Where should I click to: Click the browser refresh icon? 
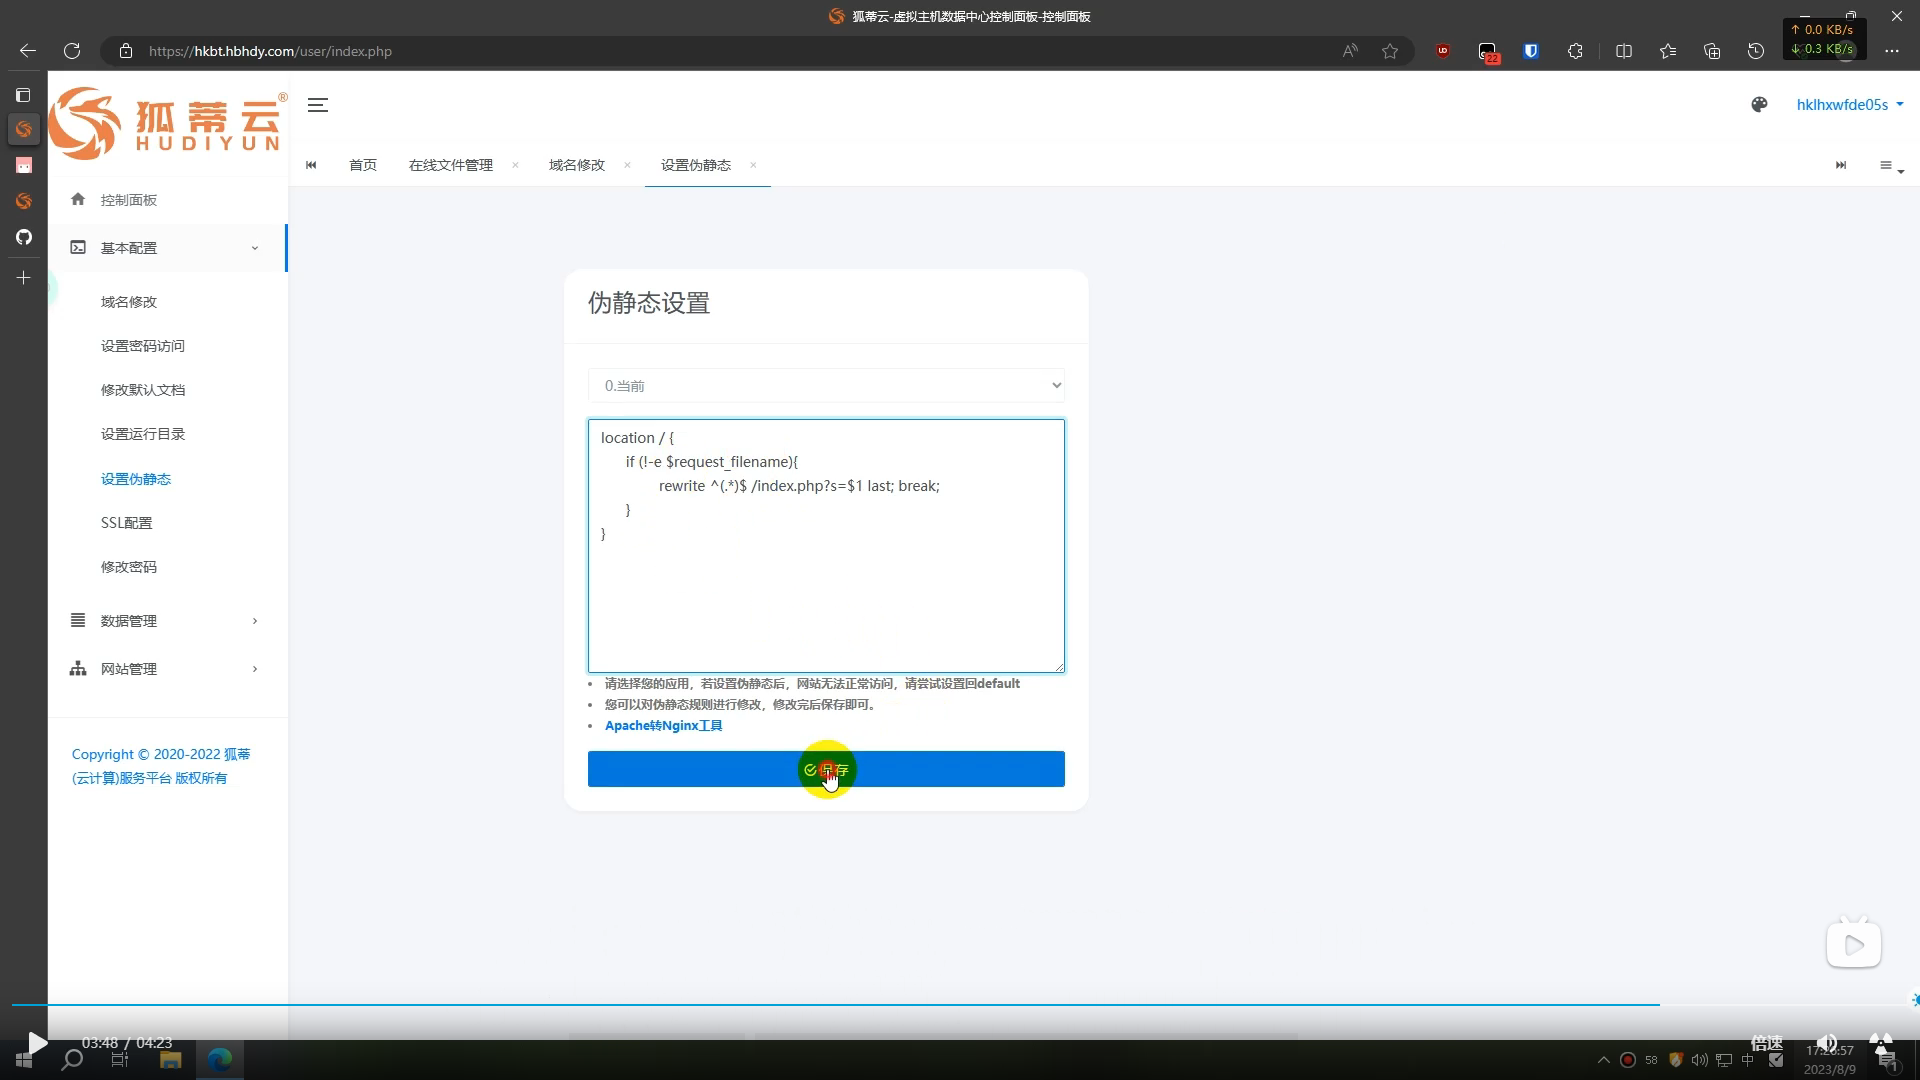point(72,51)
